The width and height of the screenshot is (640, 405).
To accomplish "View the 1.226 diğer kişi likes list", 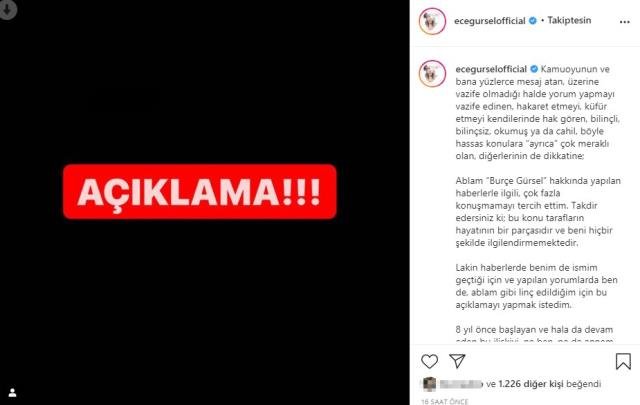I will point(531,384).
